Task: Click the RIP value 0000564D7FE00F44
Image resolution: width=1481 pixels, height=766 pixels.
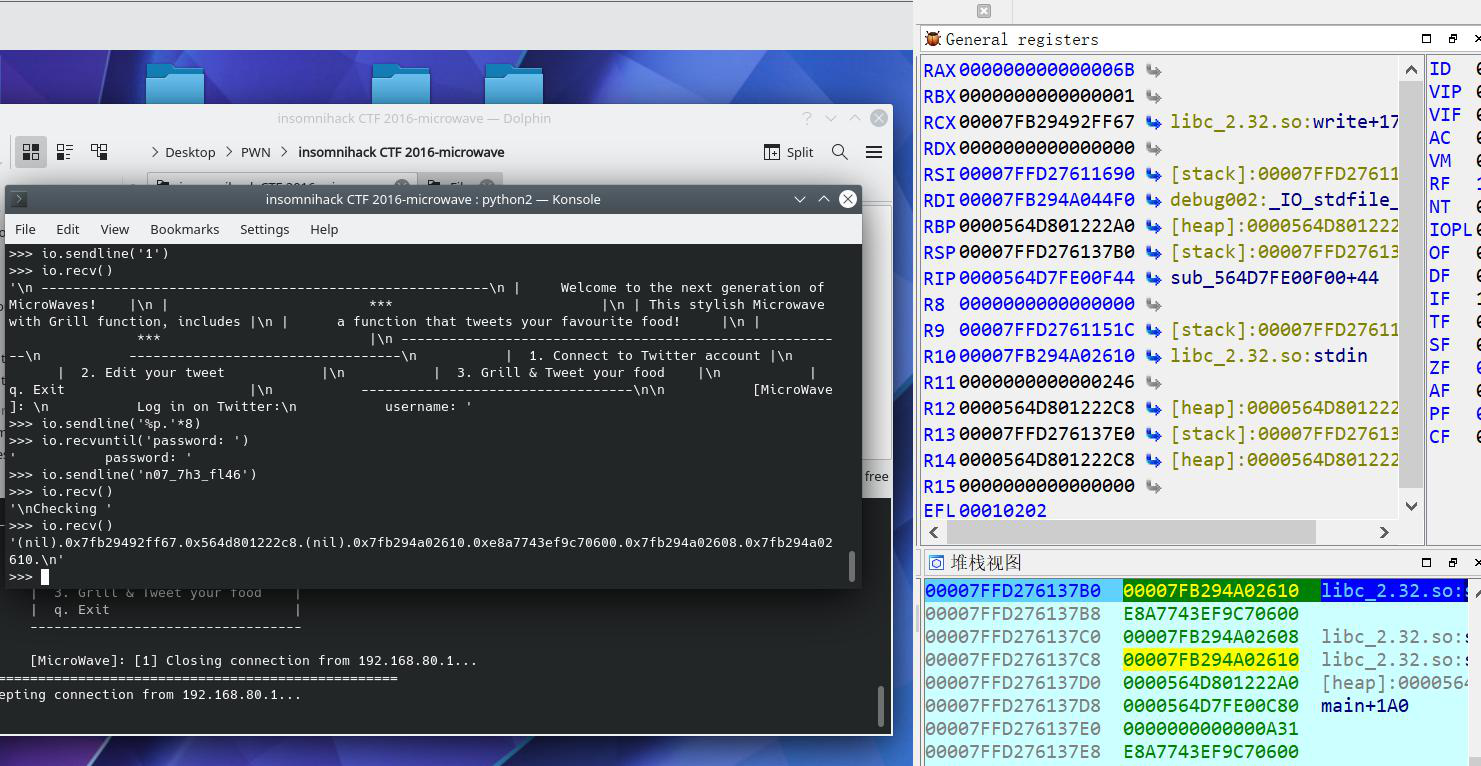Action: coord(1046,278)
